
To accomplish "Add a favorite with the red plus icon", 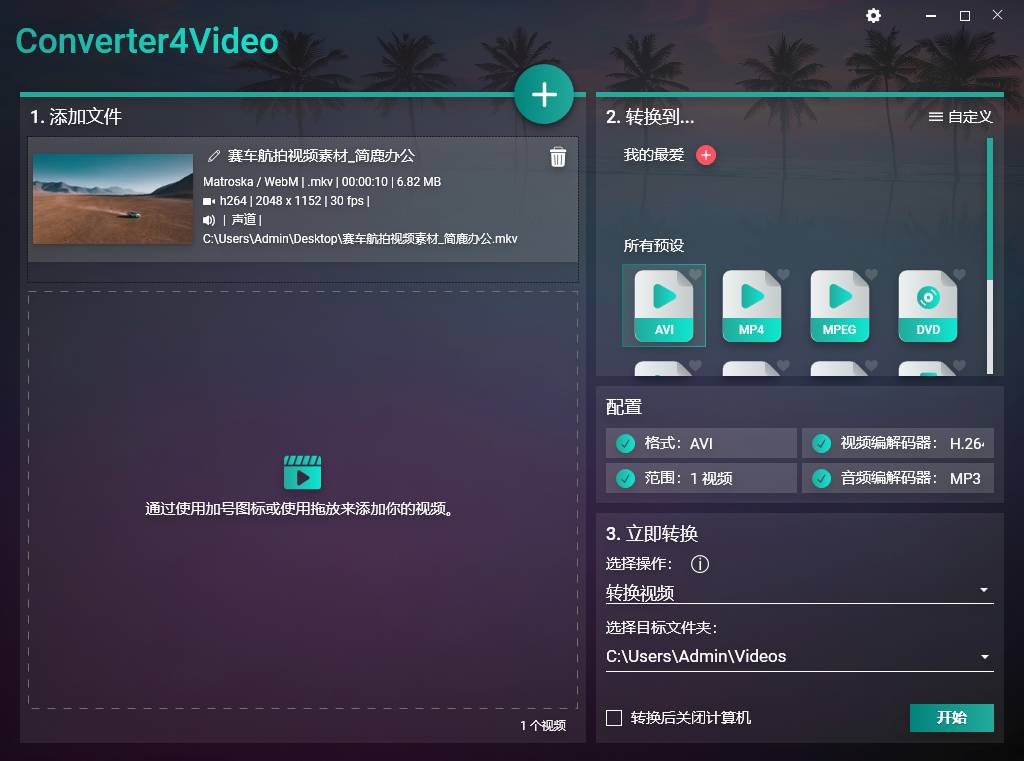I will pyautogui.click(x=707, y=156).
